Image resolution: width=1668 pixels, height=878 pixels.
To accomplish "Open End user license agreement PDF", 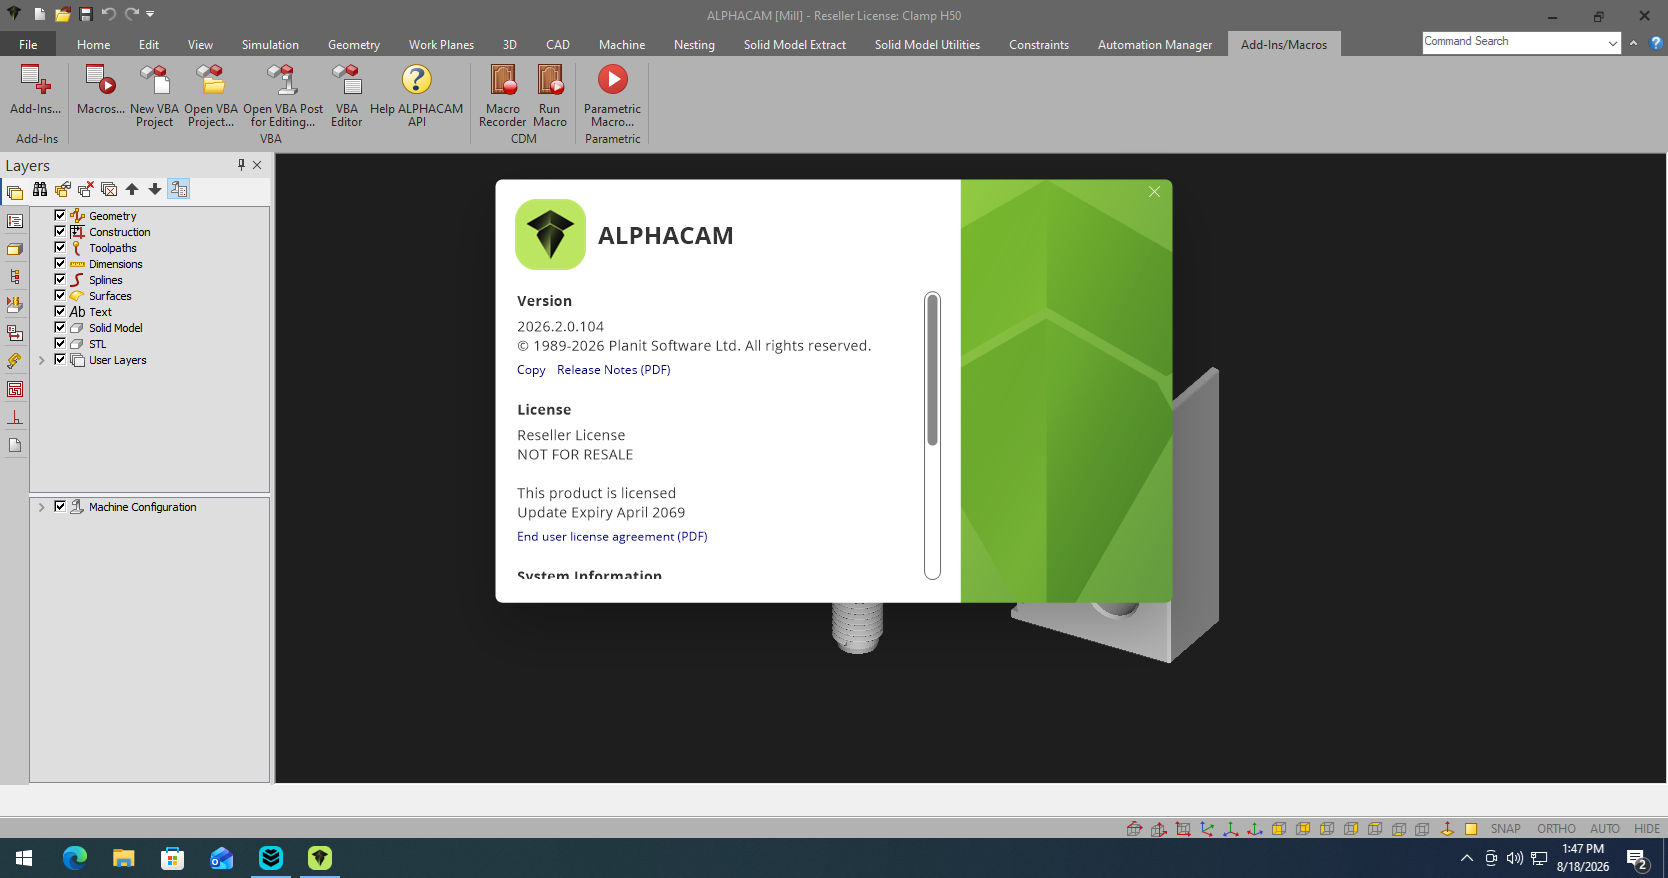I will 612,537.
